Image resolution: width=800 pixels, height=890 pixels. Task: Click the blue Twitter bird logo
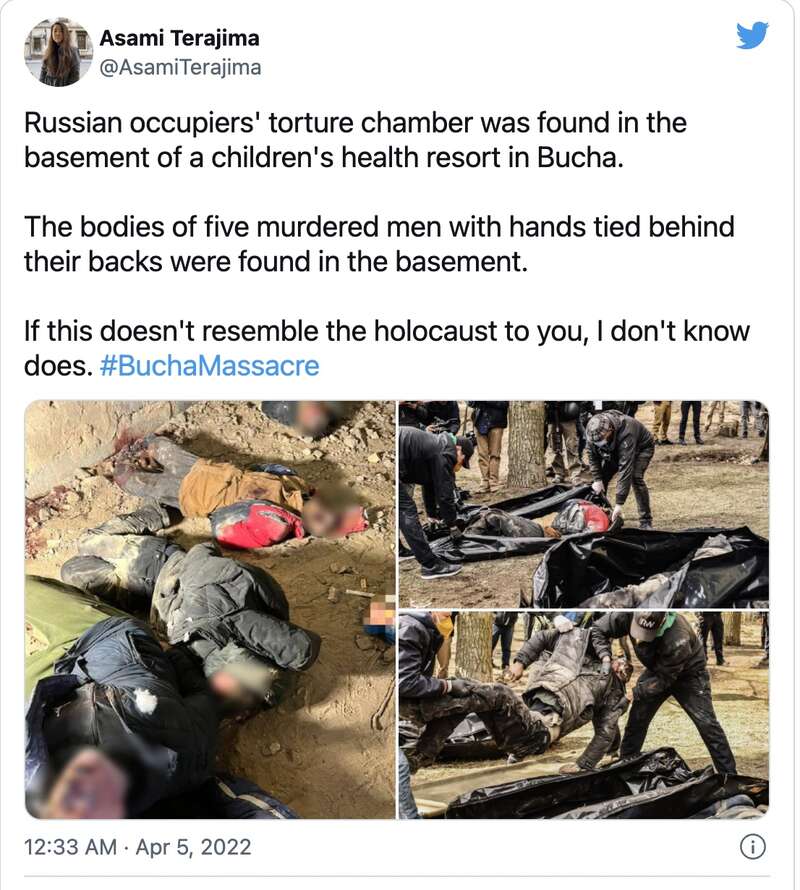[752, 35]
